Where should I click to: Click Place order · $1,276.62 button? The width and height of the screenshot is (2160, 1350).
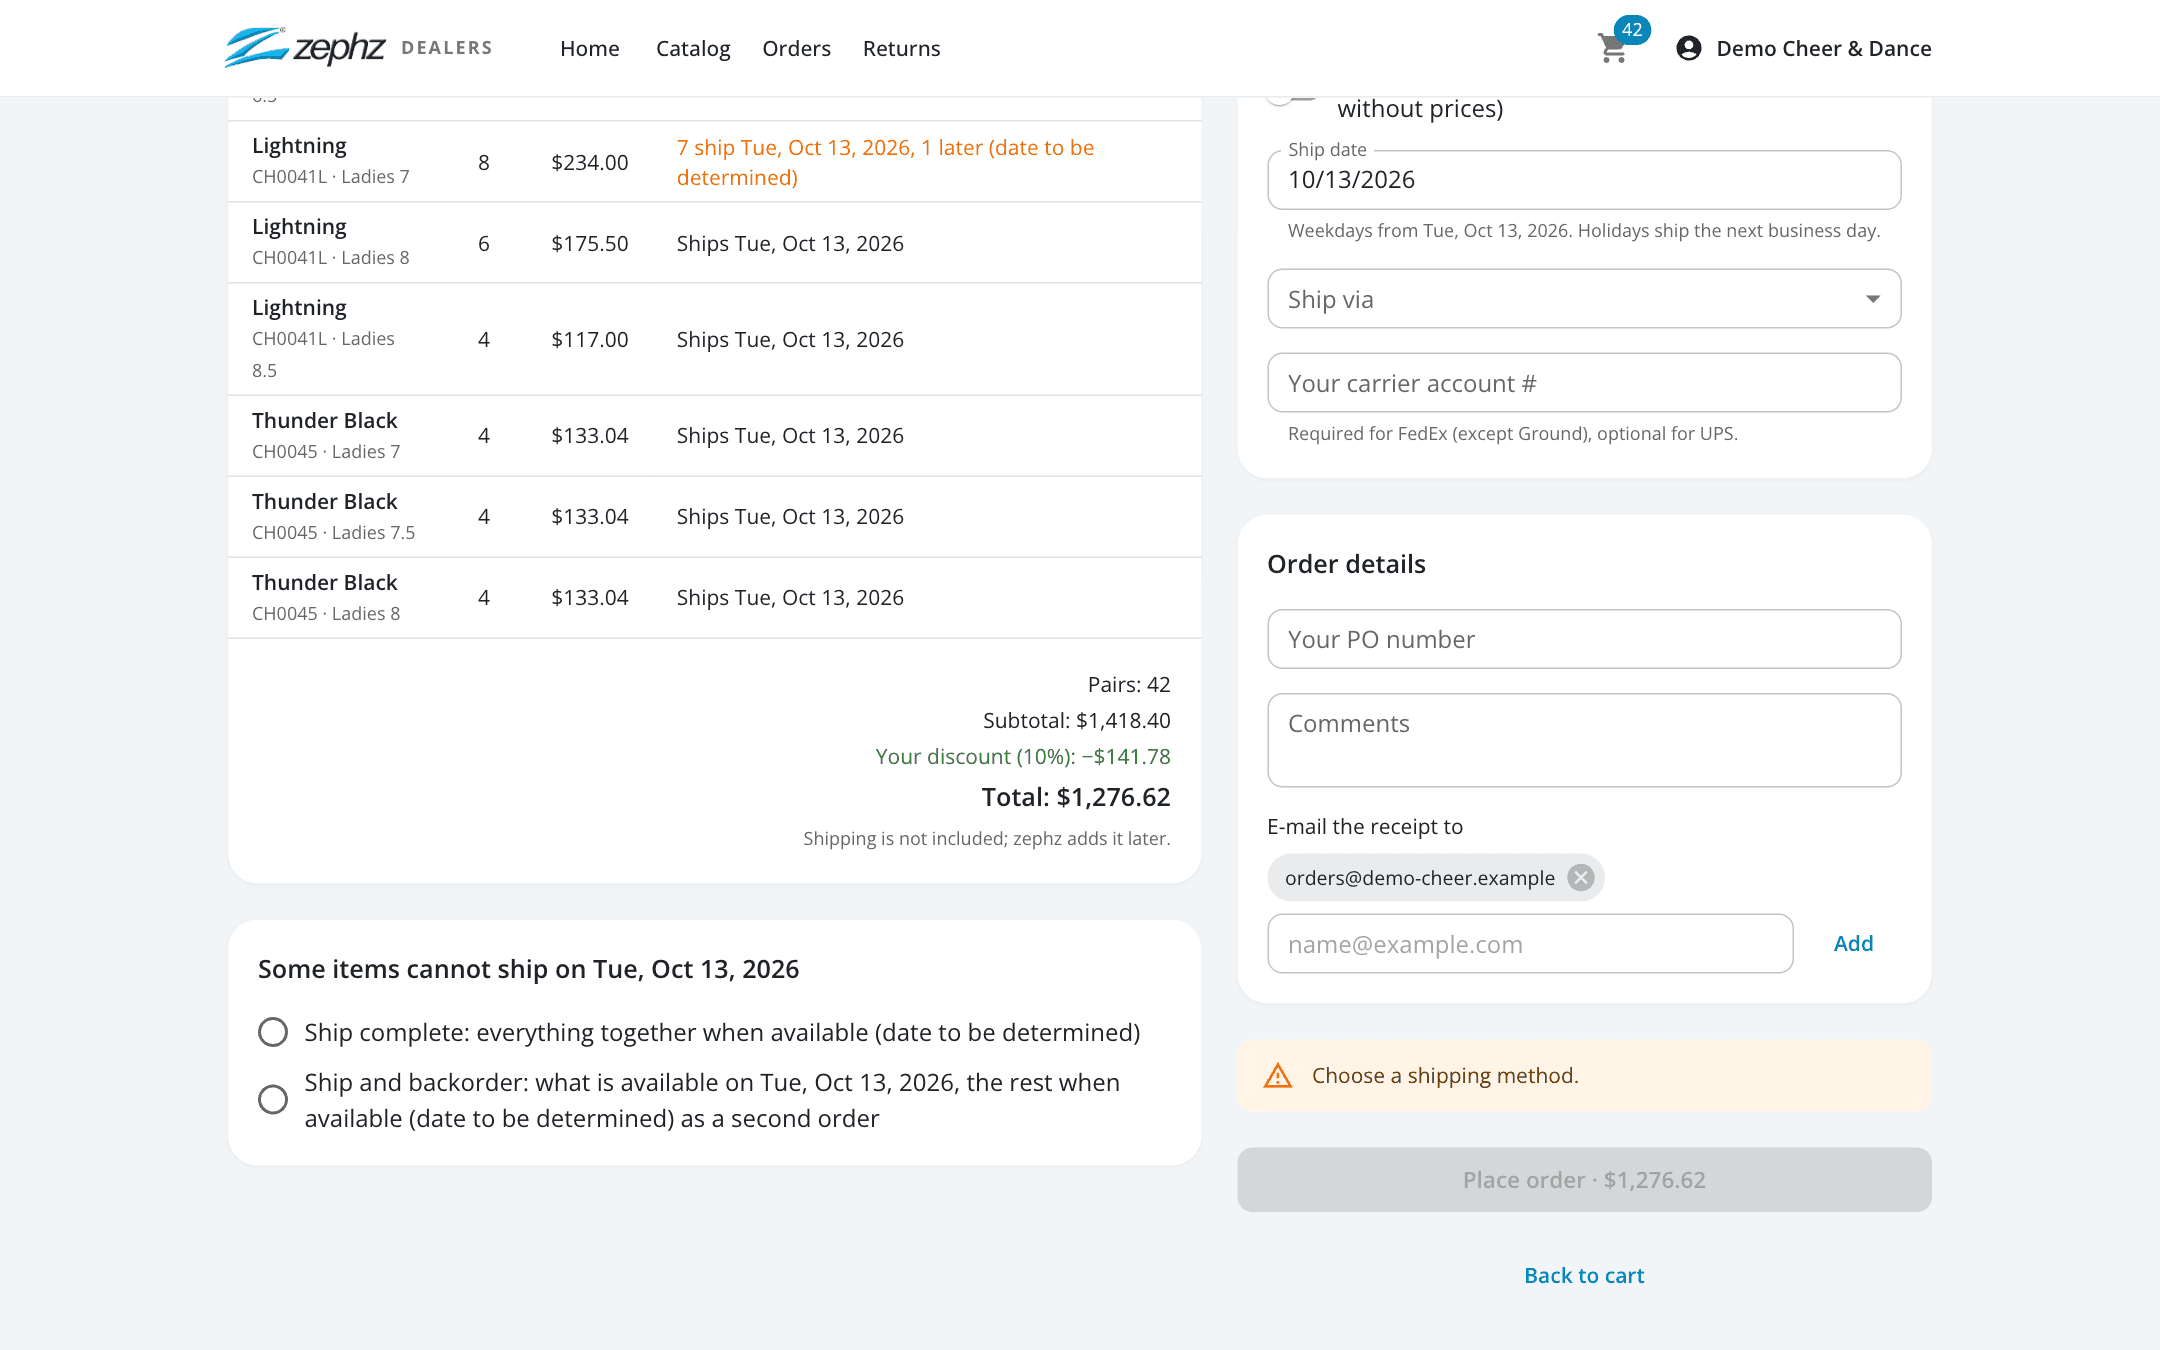click(1584, 1180)
